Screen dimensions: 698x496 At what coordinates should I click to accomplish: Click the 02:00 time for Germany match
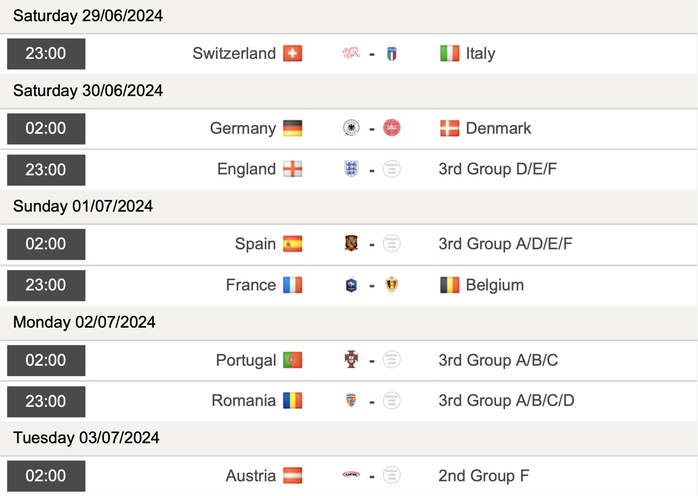(x=46, y=128)
